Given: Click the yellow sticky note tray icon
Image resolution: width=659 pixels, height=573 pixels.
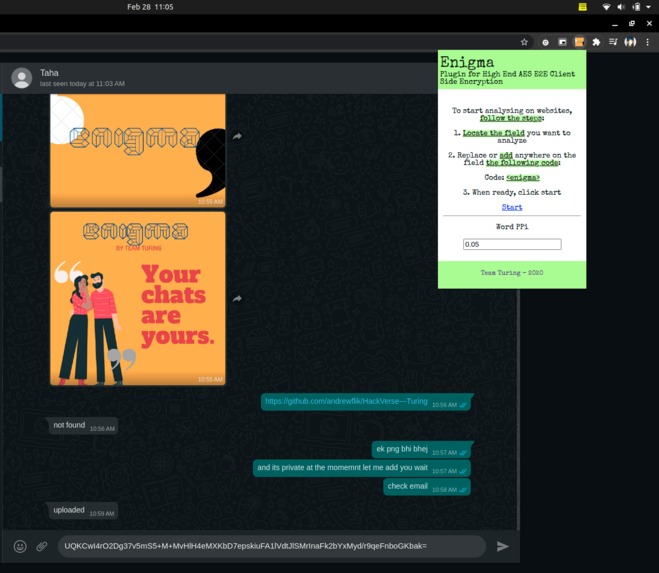Looking at the screenshot, I should [x=583, y=7].
